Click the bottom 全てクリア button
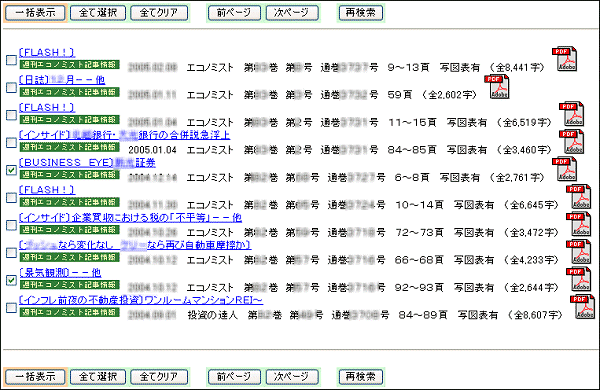This screenshot has width=600, height=390. click(159, 376)
